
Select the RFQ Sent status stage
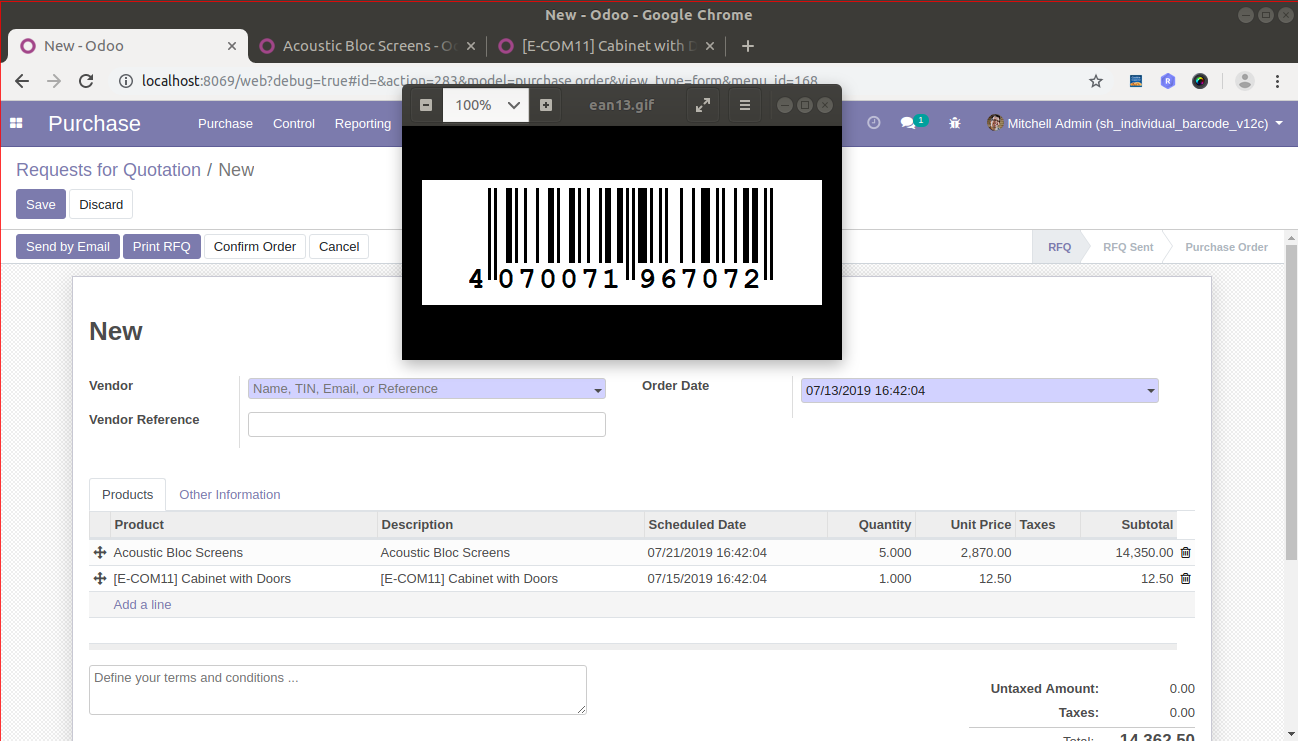tap(1127, 247)
